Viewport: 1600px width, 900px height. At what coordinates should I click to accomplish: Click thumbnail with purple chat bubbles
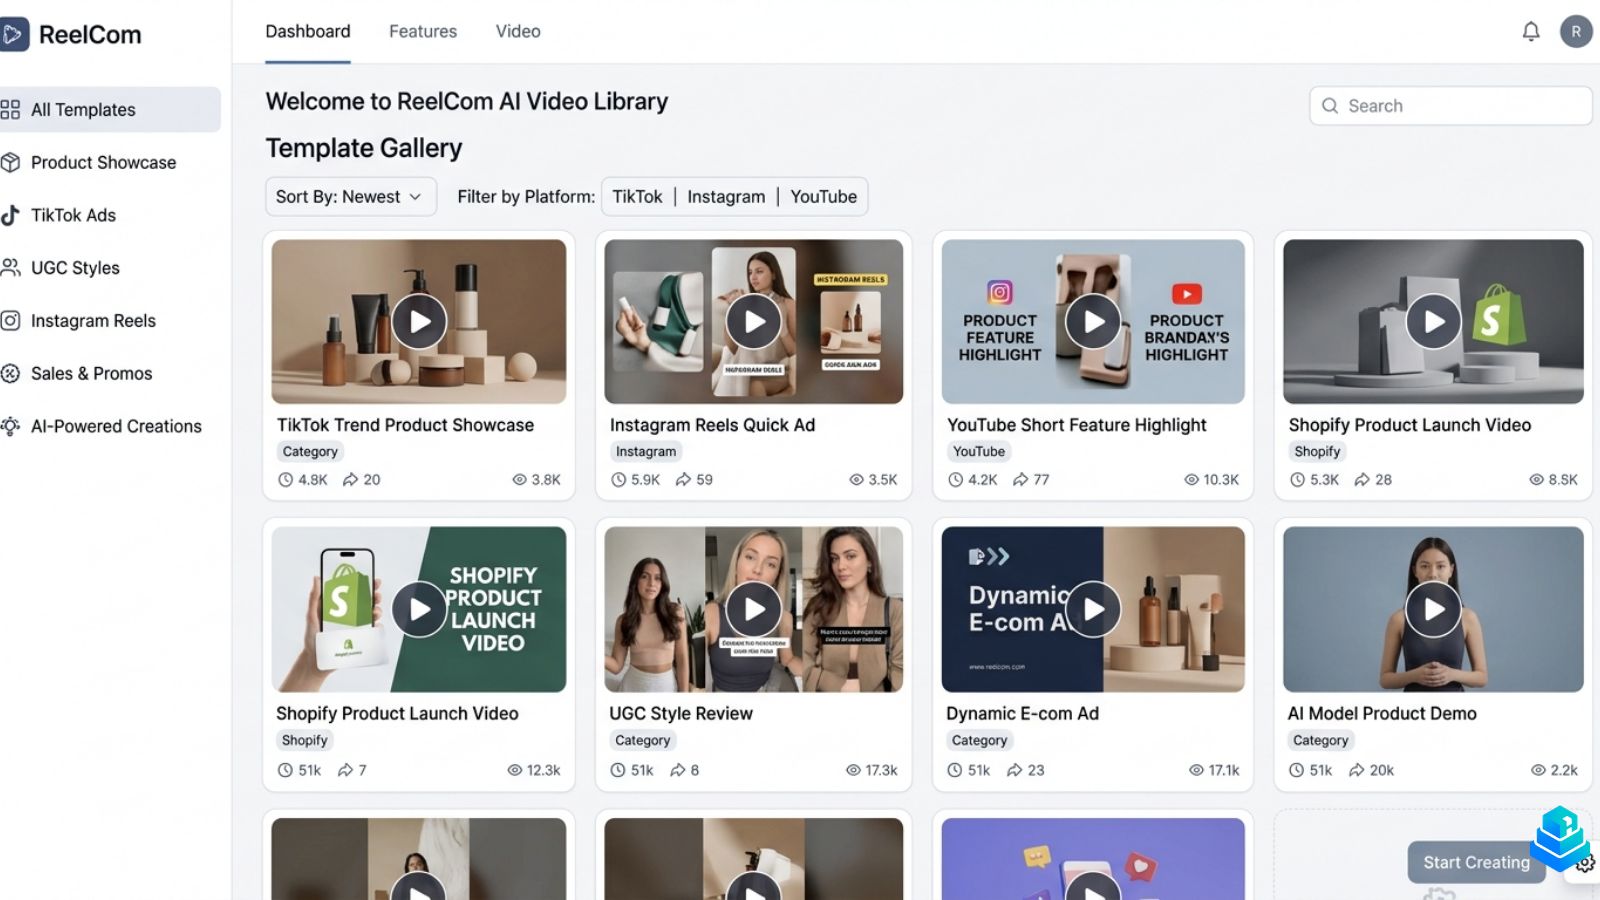(x=1093, y=859)
